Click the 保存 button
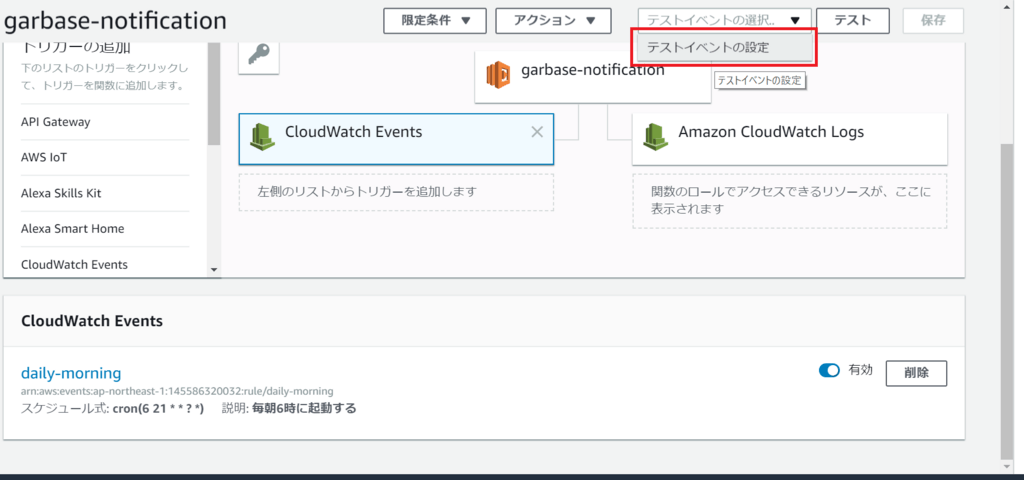This screenshot has width=1024, height=480. pos(933,20)
